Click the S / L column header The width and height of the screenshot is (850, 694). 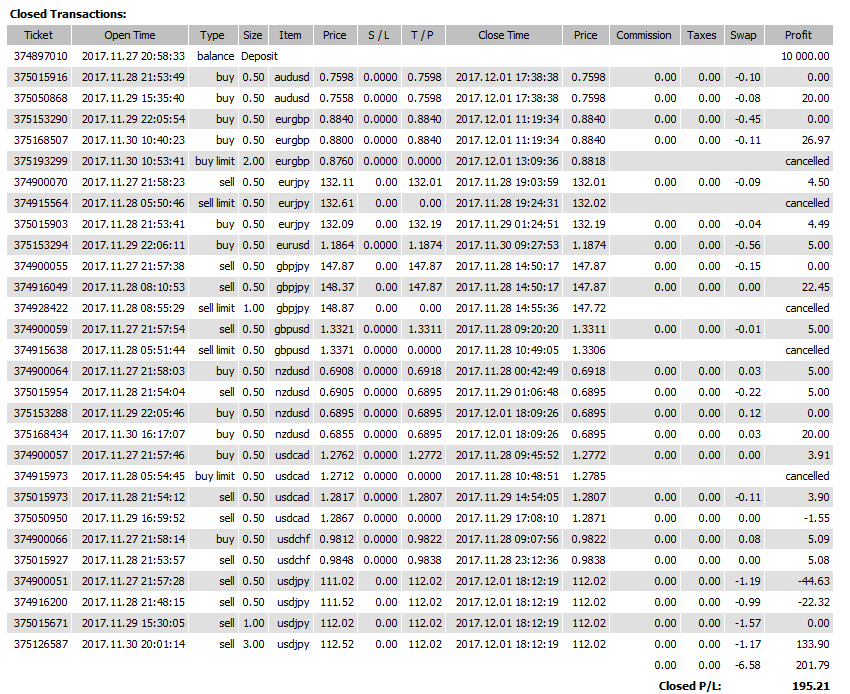tap(379, 35)
